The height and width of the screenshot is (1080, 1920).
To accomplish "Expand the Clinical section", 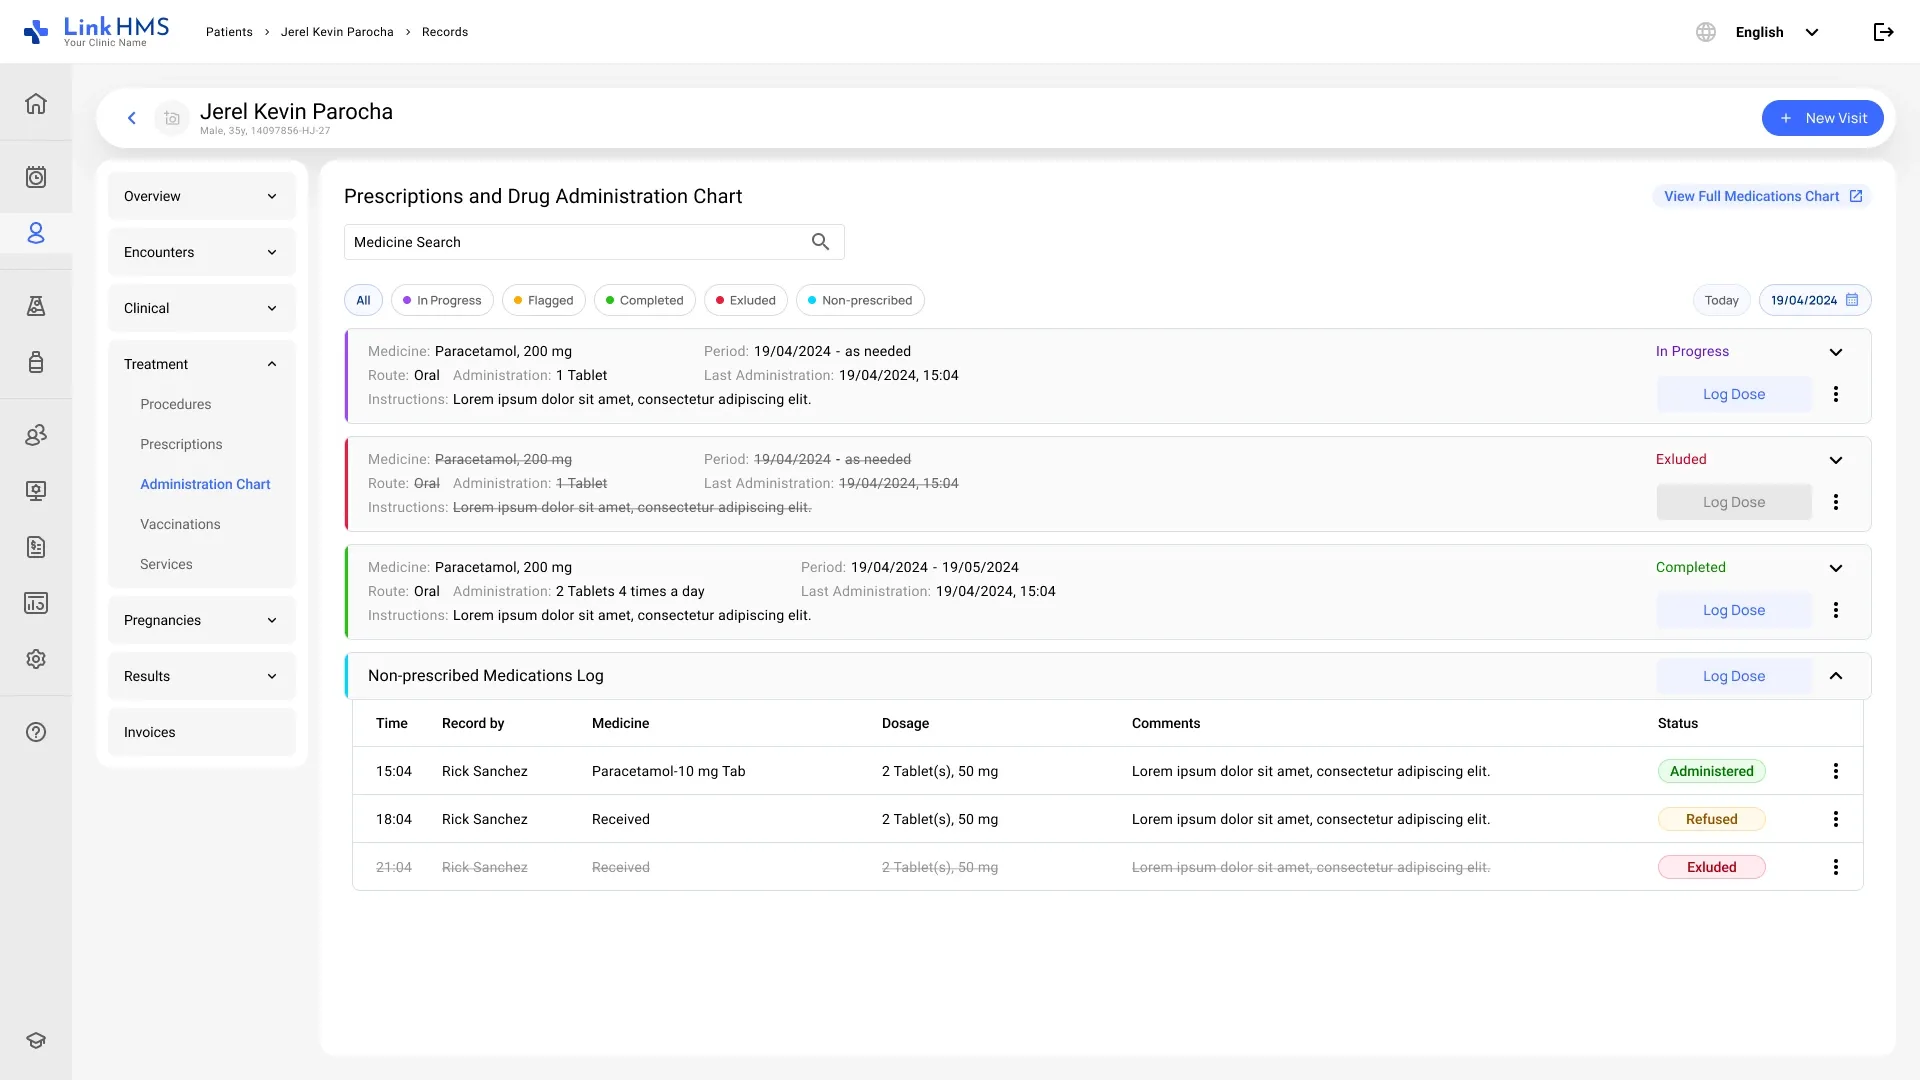I will point(202,308).
